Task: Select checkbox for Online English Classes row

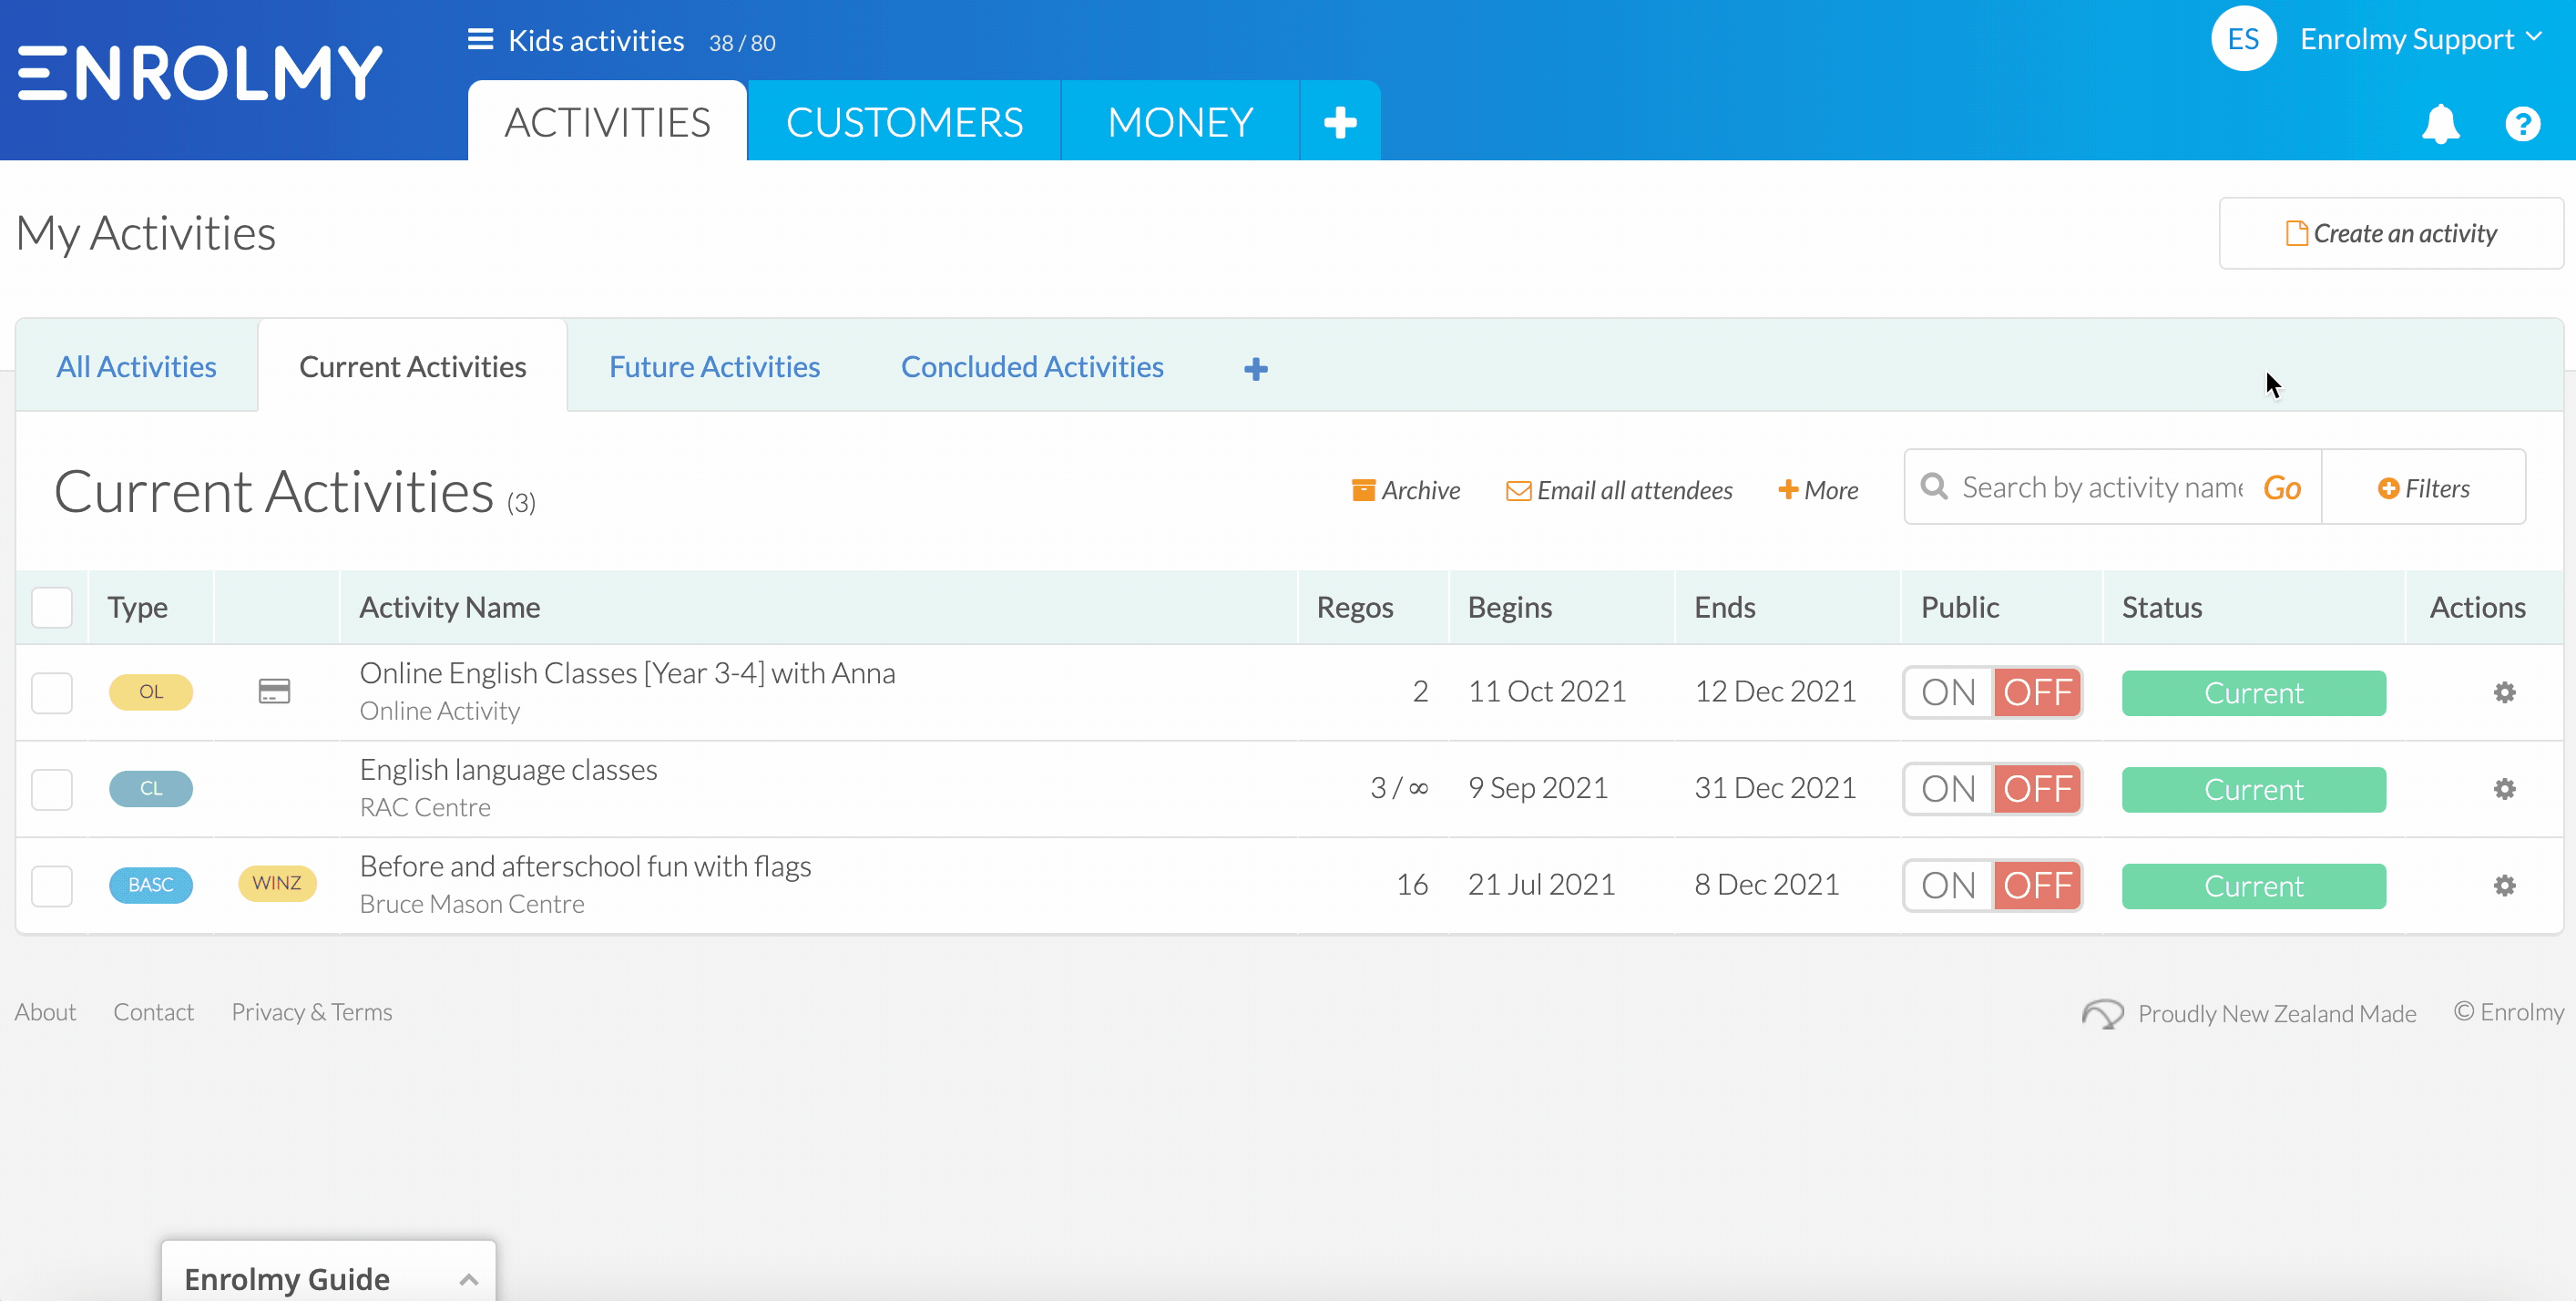Action: (52, 692)
